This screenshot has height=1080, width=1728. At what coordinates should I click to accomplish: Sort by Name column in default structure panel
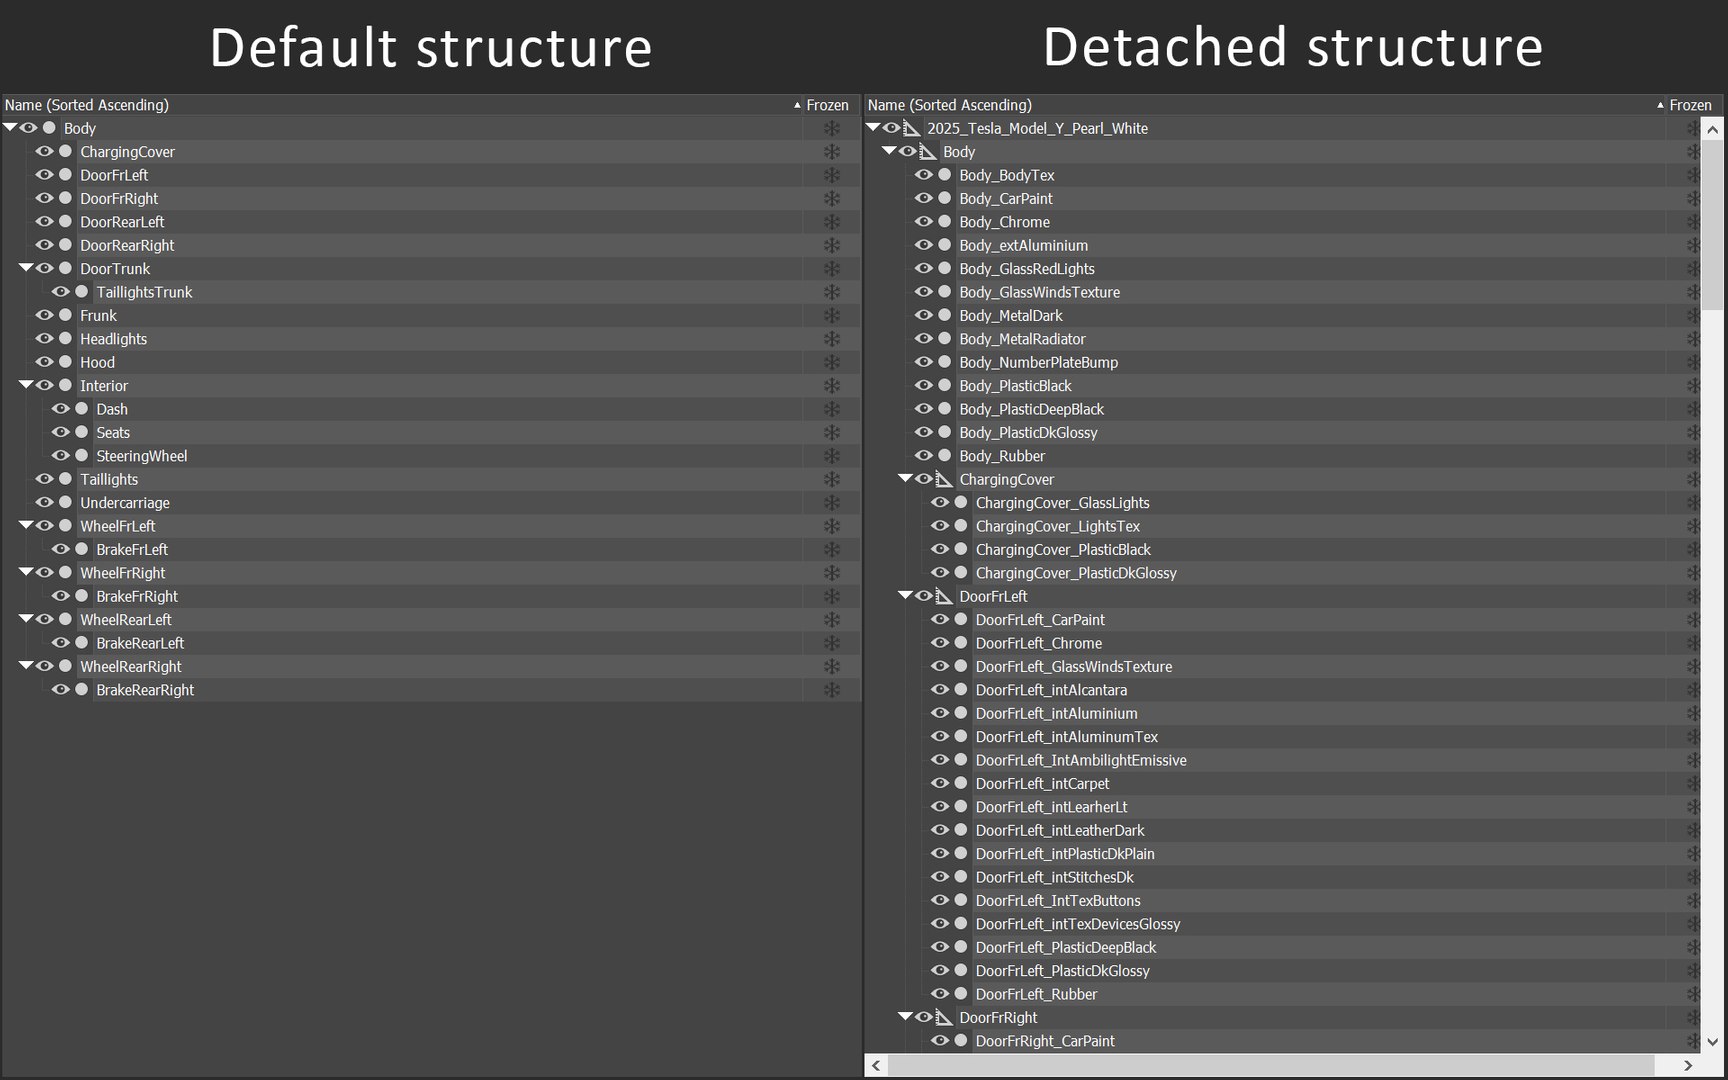coord(402,105)
